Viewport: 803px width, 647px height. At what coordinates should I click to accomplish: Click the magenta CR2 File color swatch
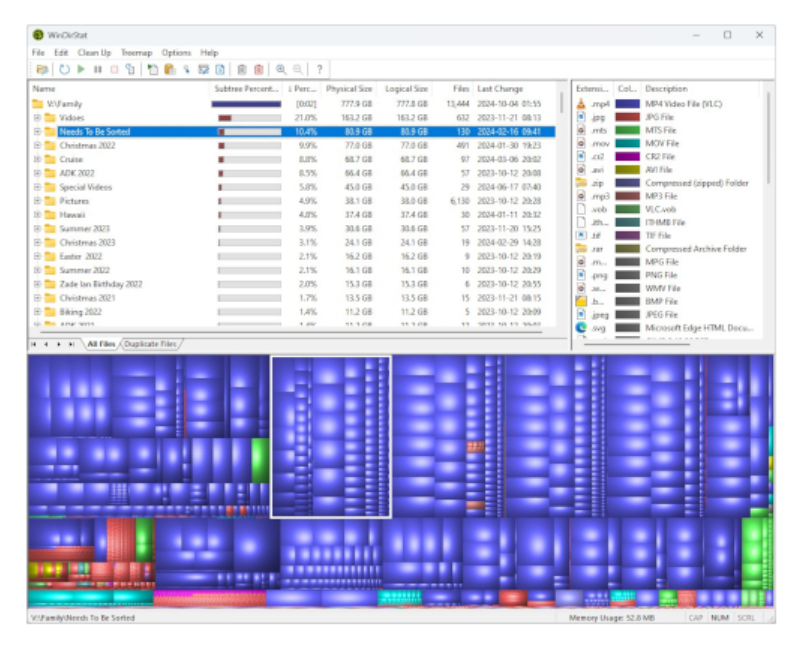click(627, 156)
